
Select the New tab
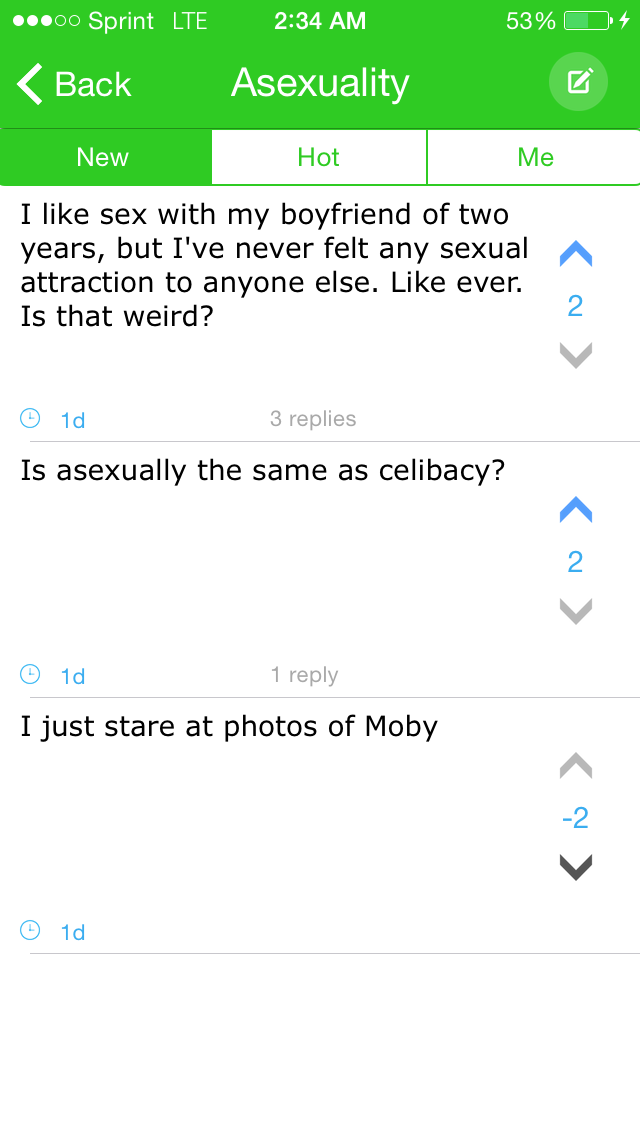pyautogui.click(x=105, y=156)
